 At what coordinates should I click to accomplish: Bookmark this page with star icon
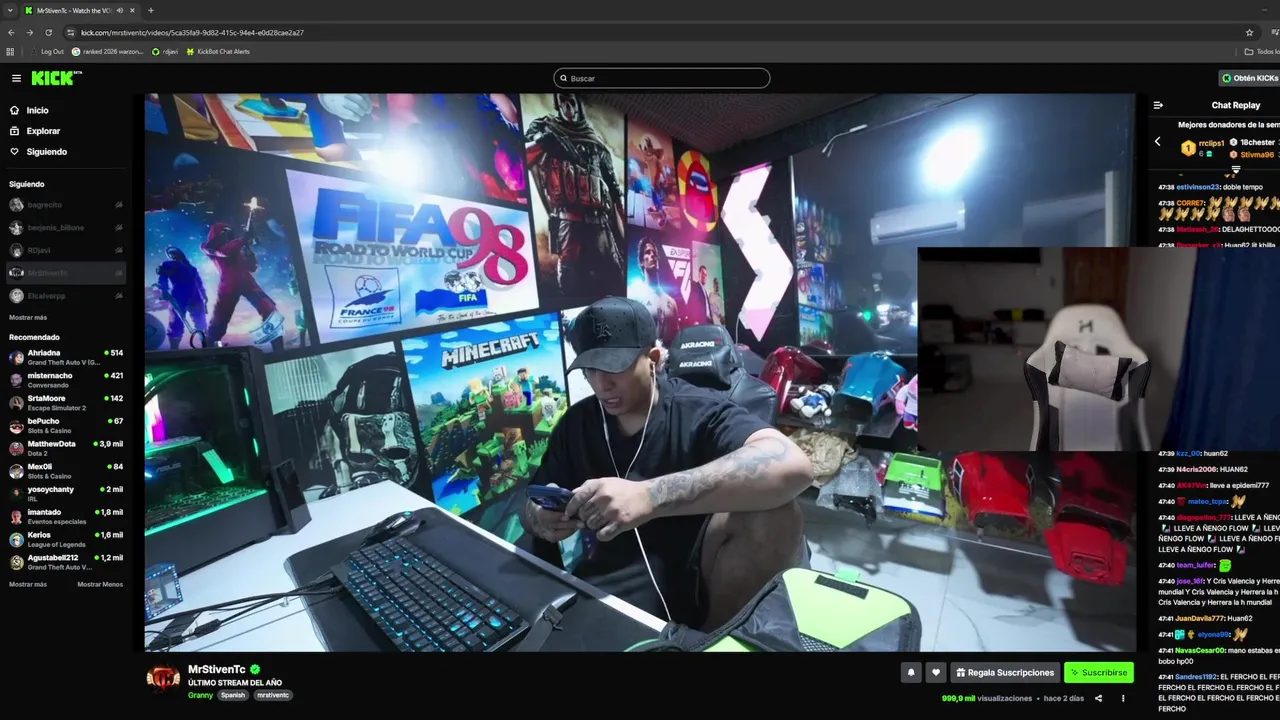(x=1249, y=32)
